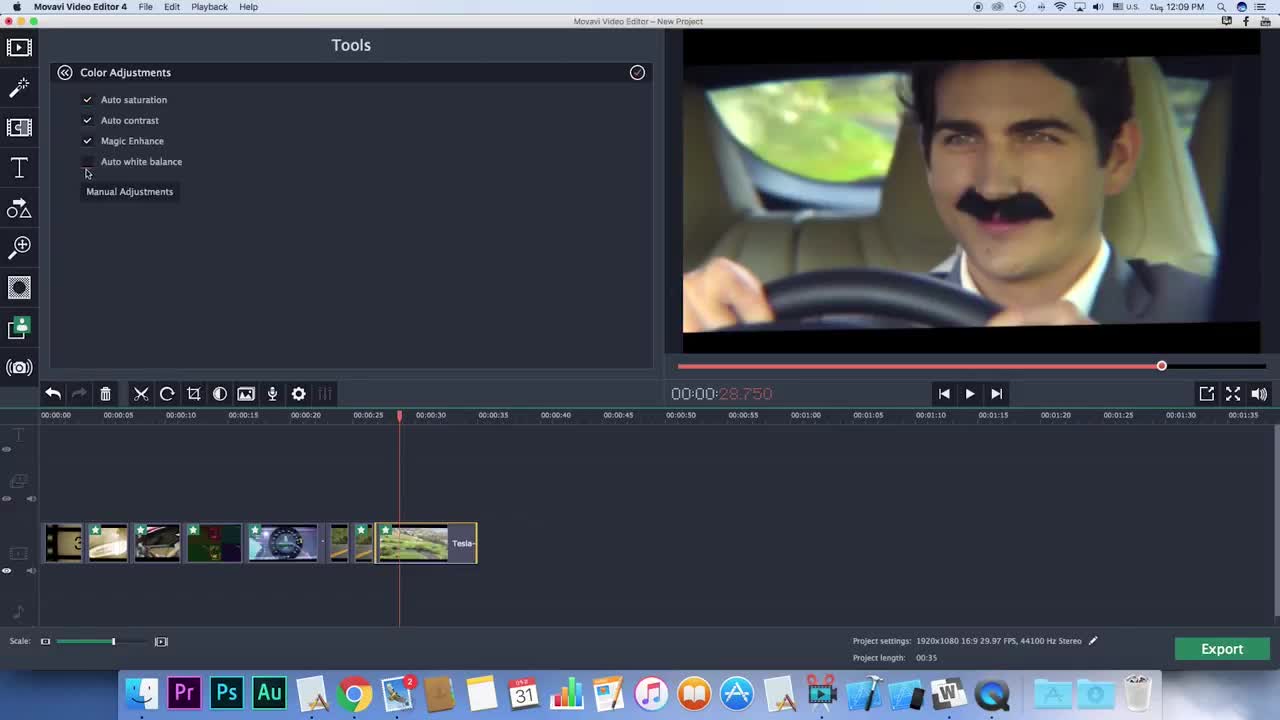The width and height of the screenshot is (1280, 720).
Task: Open Adobe Premiere Pro from Dock
Action: 184,693
